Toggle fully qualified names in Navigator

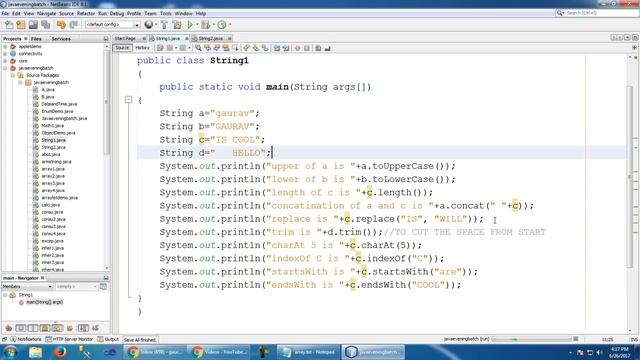pyautogui.click(x=70, y=328)
